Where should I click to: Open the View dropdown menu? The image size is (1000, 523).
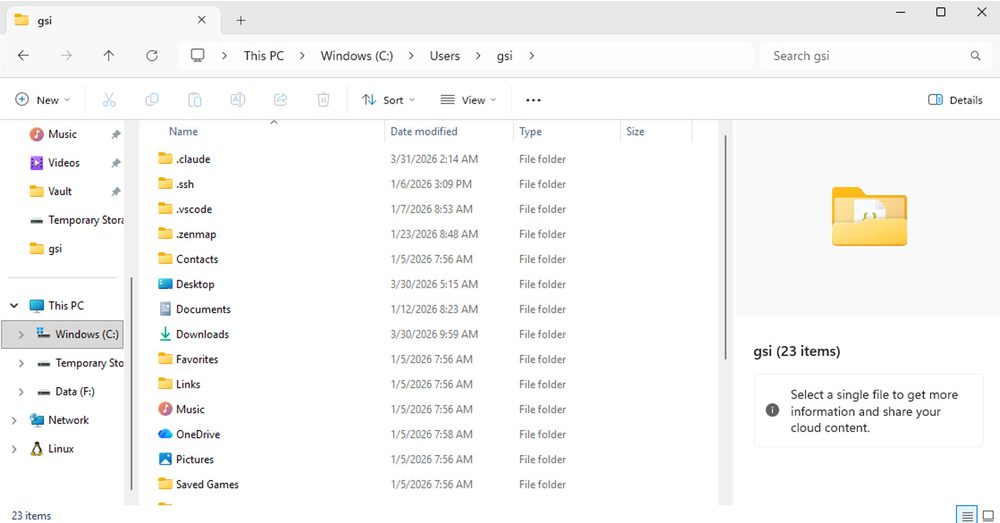(x=467, y=100)
